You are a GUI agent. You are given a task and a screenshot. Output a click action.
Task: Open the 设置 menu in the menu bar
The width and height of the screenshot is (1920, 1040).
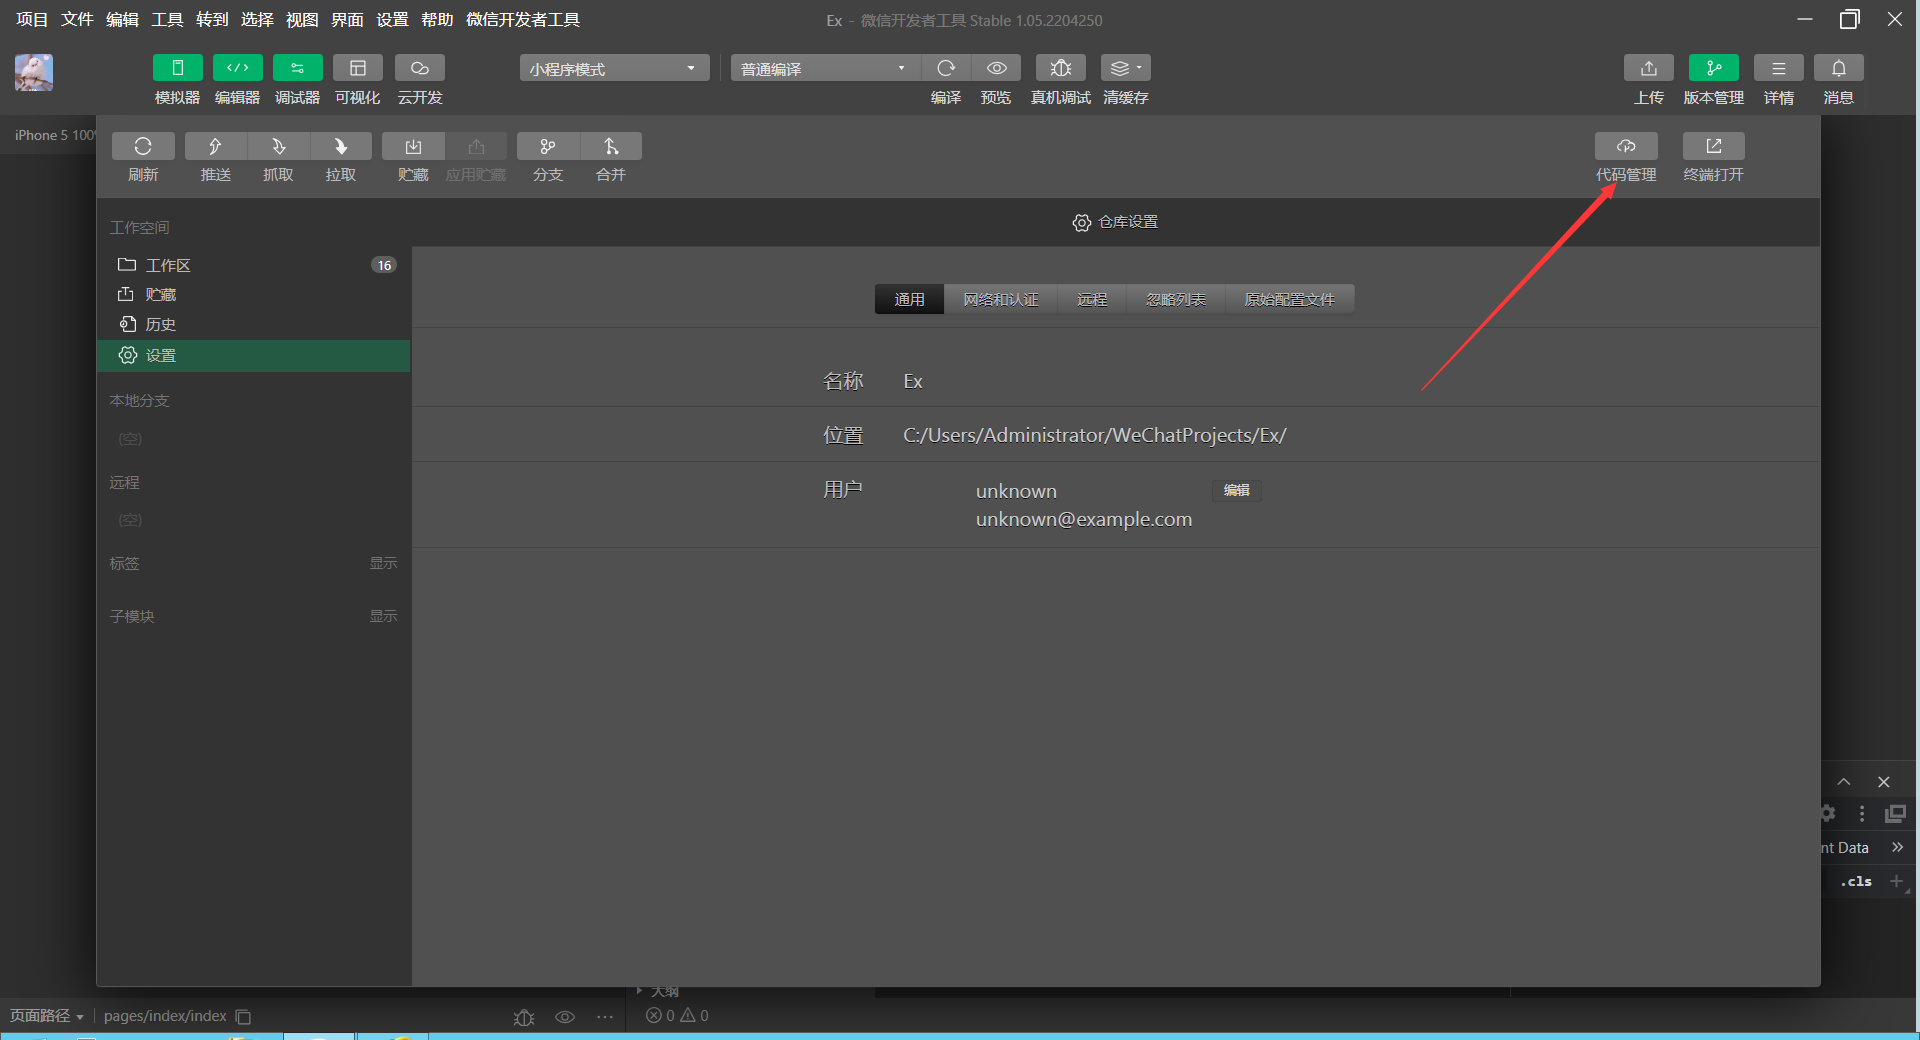(x=392, y=19)
